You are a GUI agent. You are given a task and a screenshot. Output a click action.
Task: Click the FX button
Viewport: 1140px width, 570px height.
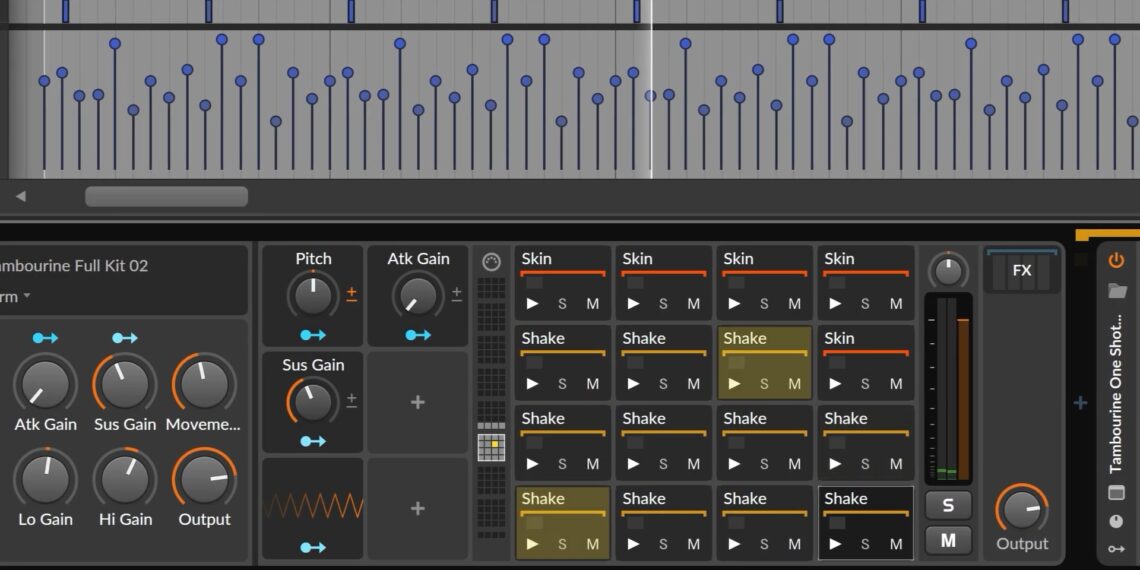1021,271
